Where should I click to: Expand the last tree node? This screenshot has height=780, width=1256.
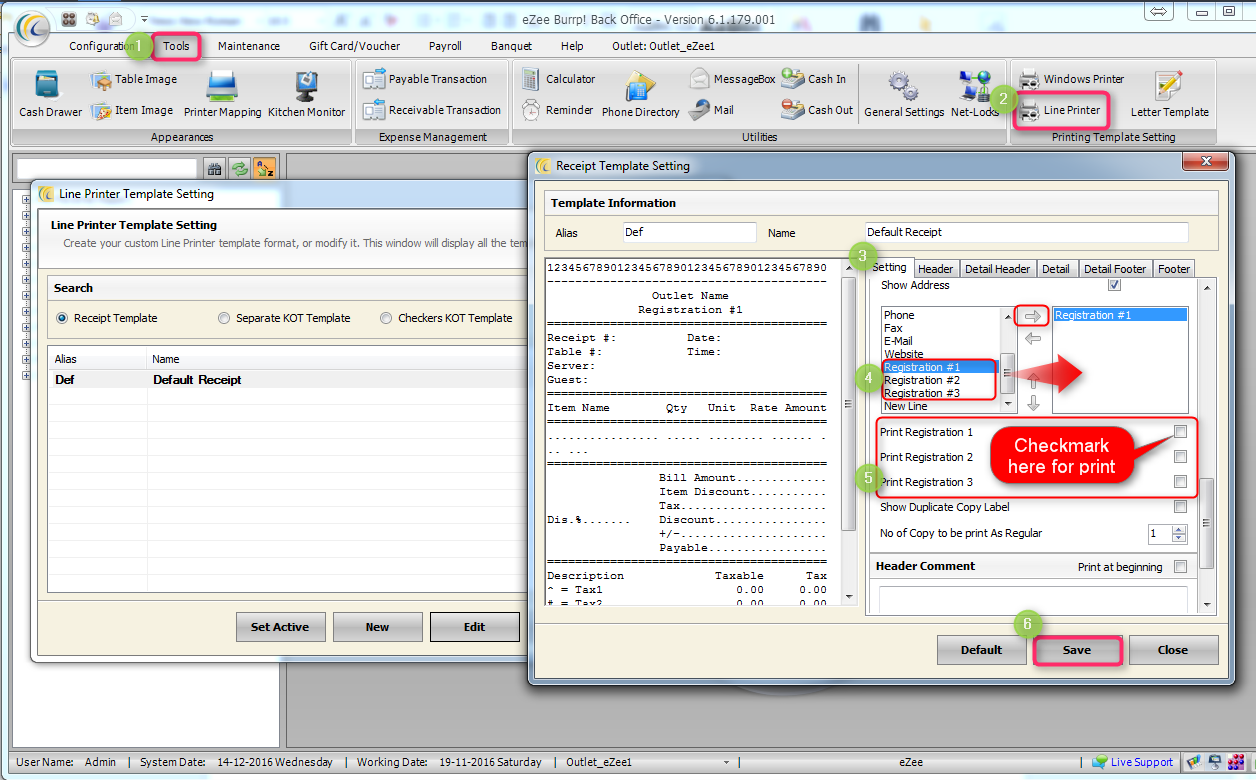pos(25,375)
